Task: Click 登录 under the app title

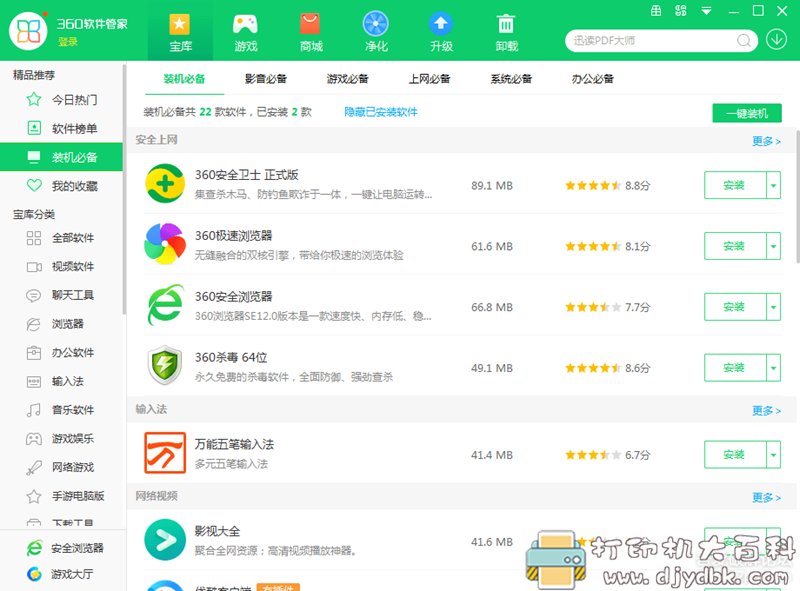Action: point(67,42)
